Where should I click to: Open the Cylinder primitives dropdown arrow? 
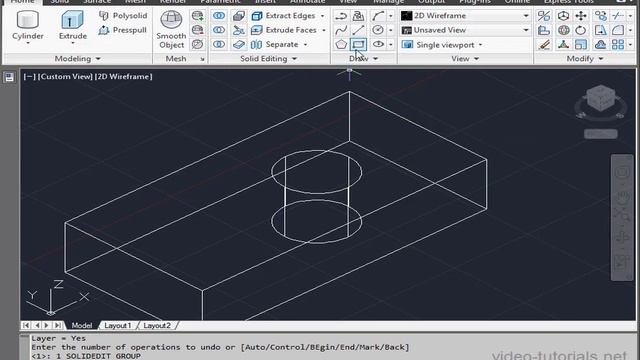click(x=27, y=43)
